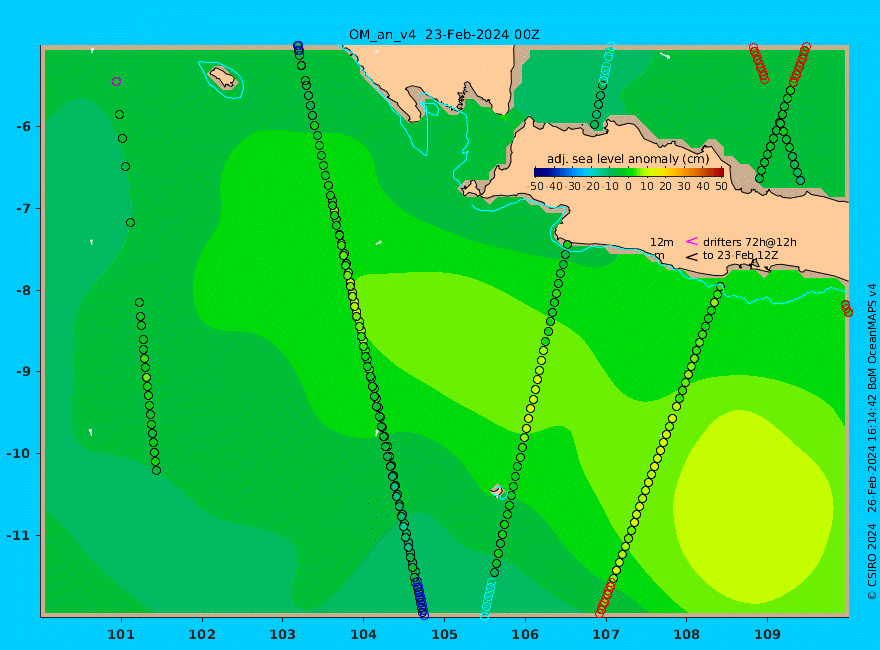The width and height of the screenshot is (880, 650).
Task: Click the longitude axis label 106
Action: point(525,635)
